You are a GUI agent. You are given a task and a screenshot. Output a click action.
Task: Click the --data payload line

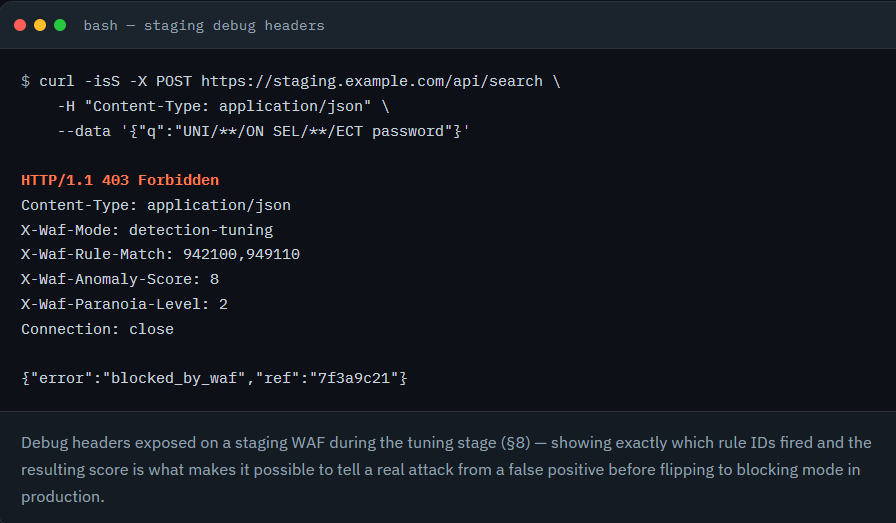(x=263, y=131)
